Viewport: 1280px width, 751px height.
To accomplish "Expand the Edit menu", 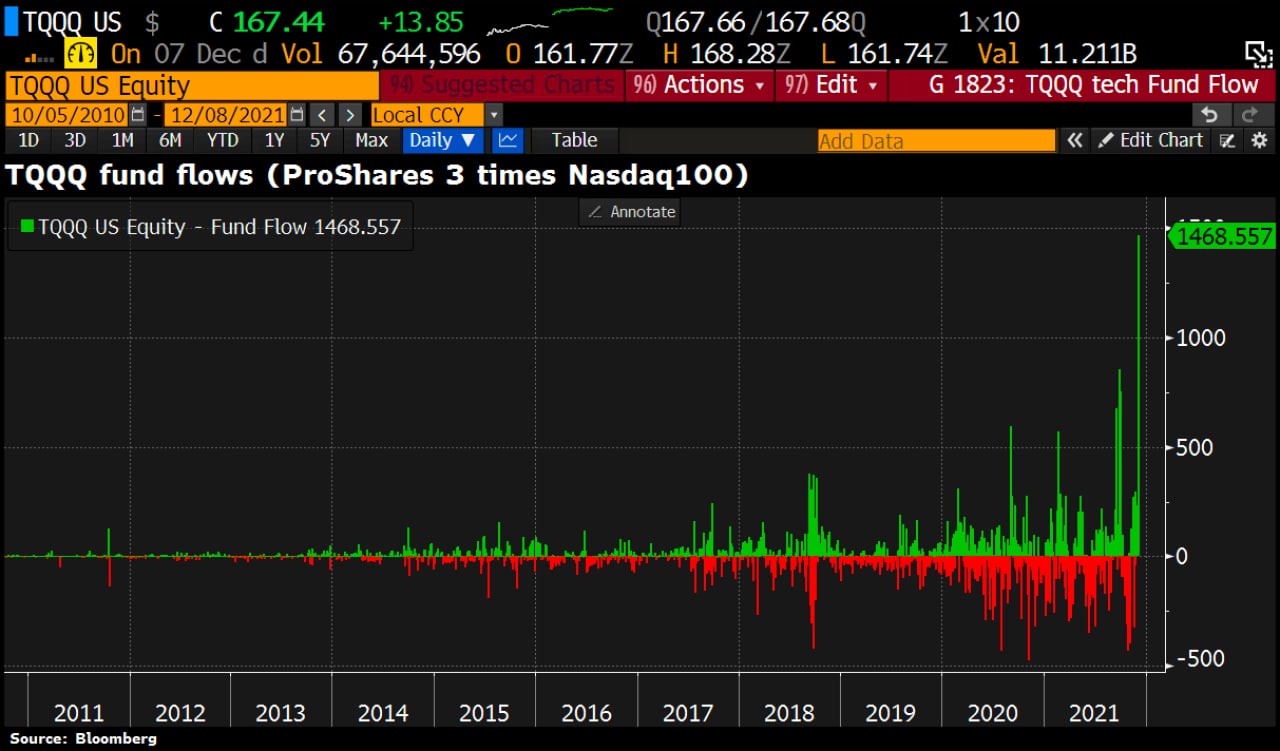I will (x=832, y=85).
